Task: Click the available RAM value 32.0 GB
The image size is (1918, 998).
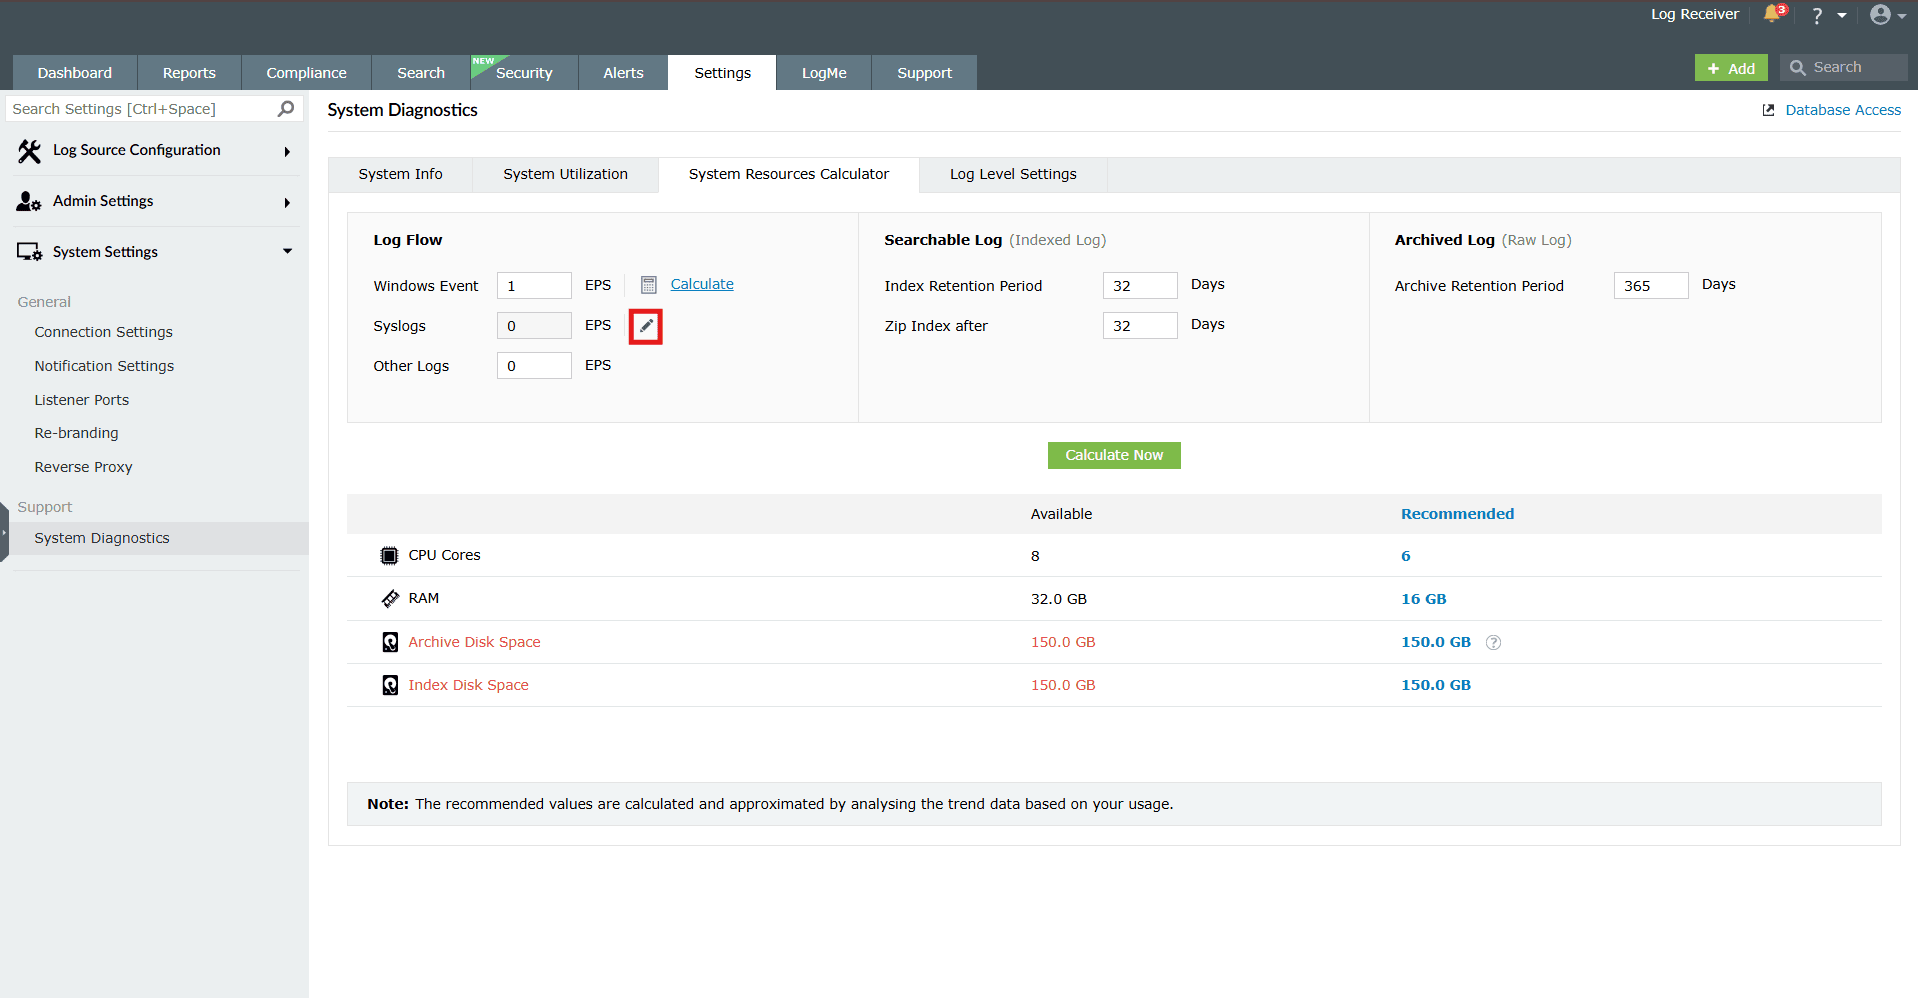Action: 1058,599
